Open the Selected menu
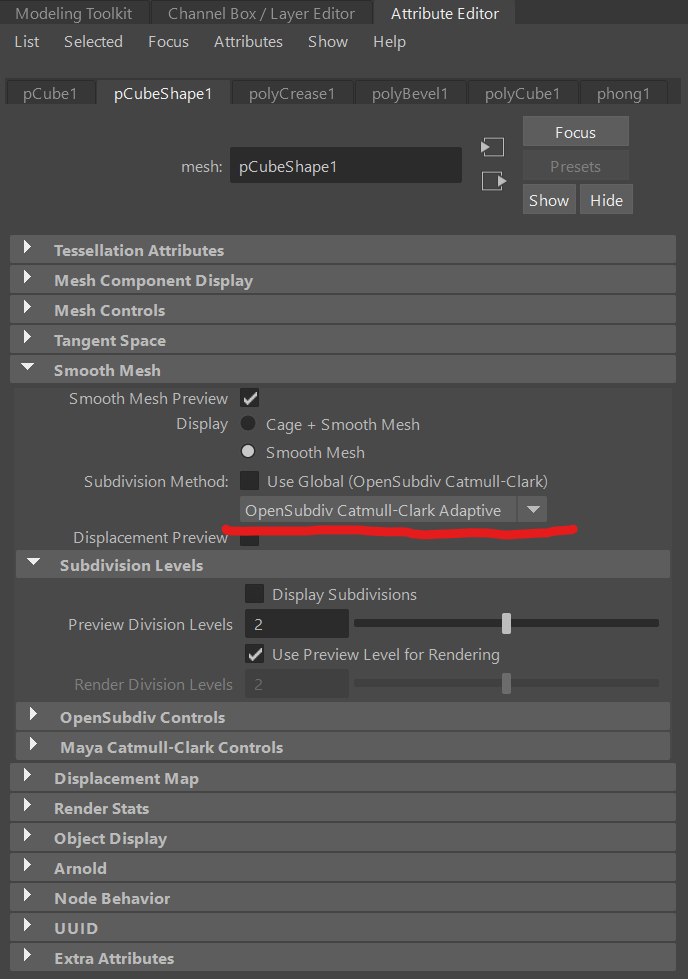This screenshot has width=688, height=979. pos(93,42)
